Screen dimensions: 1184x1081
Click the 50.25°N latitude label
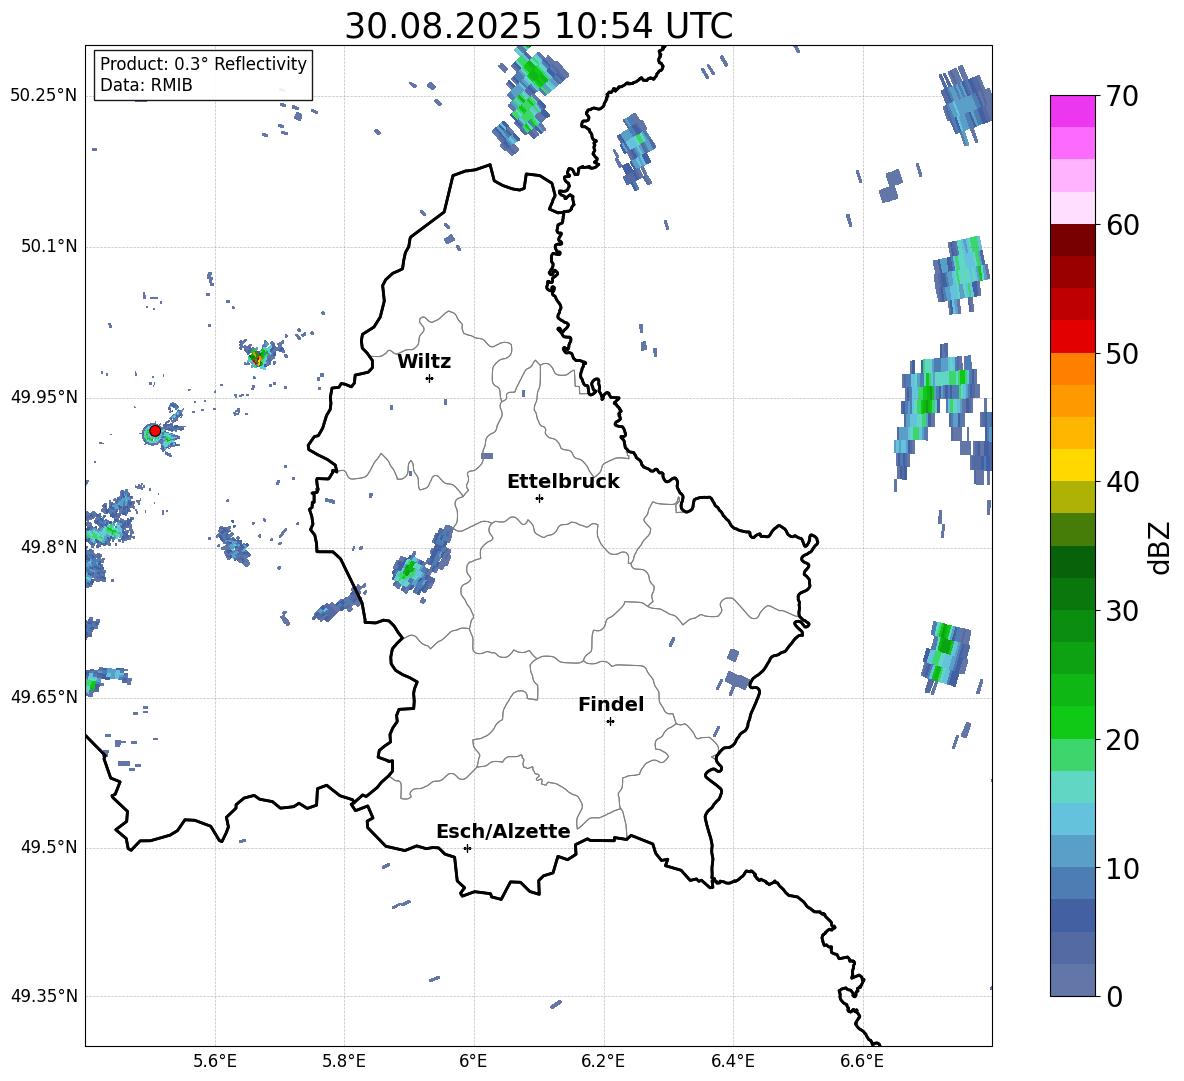(44, 96)
